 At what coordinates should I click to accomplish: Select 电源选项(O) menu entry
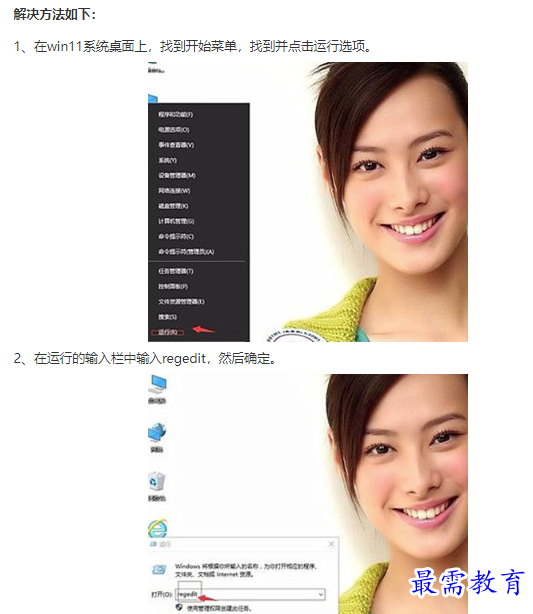click(174, 130)
